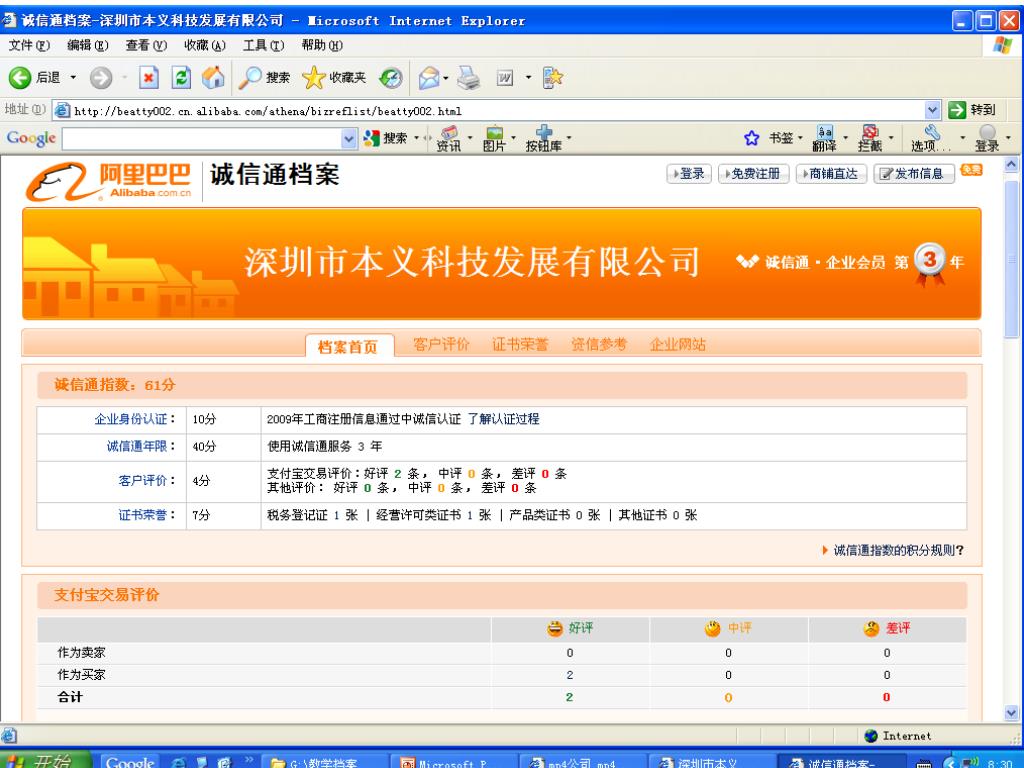Open the Back button history dropdown arrow

pos(72,78)
